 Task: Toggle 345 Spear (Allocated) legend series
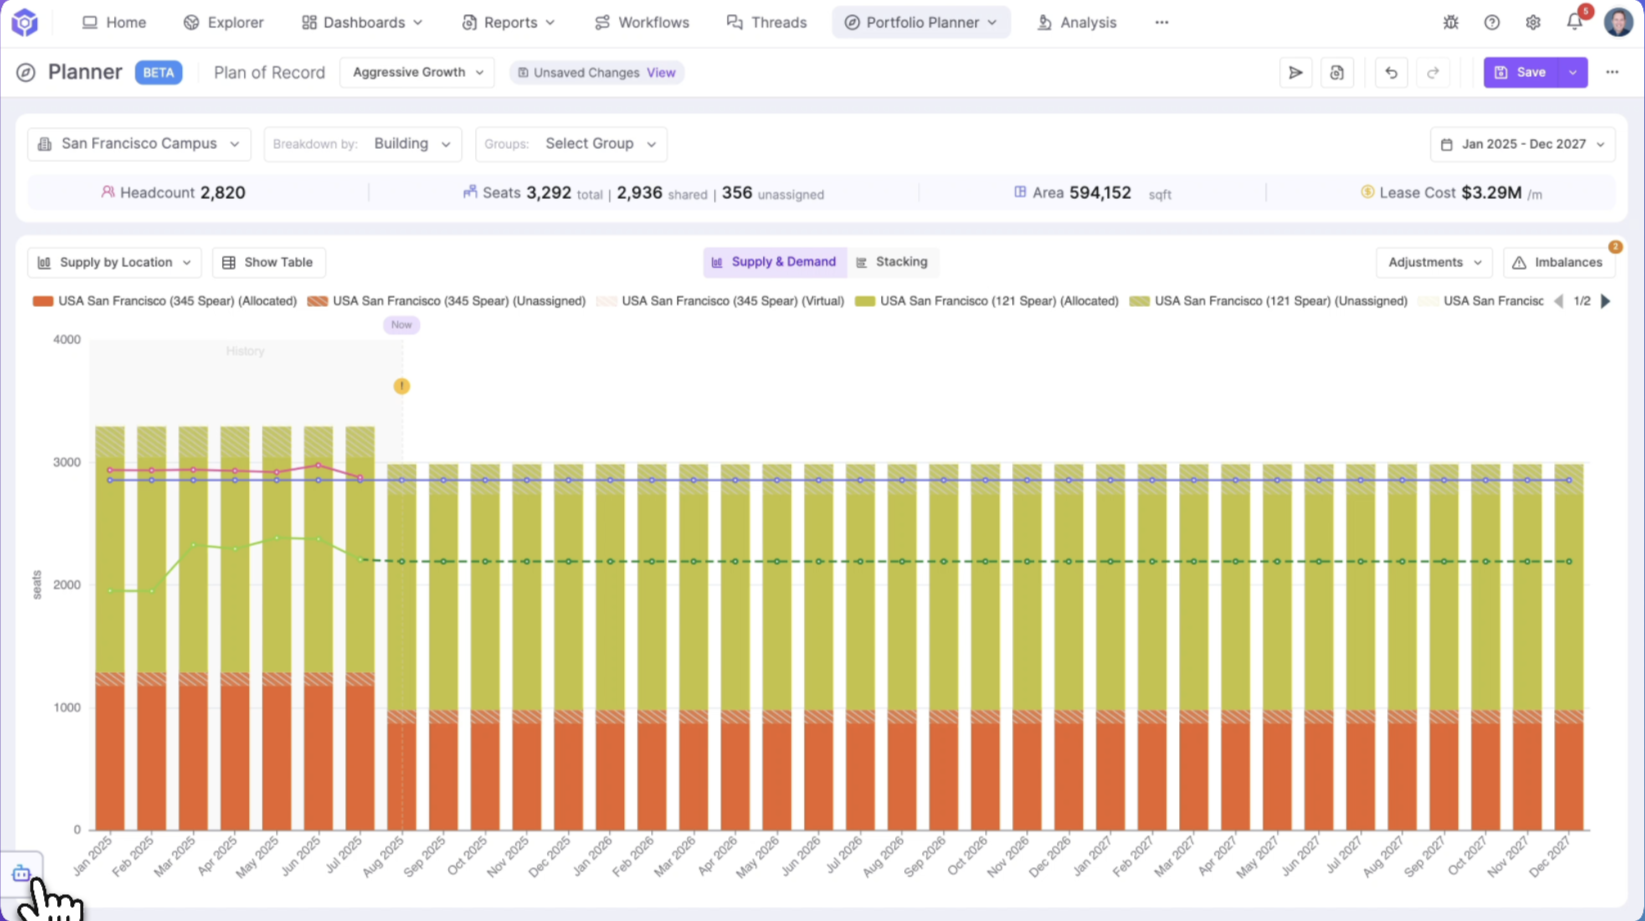(165, 301)
